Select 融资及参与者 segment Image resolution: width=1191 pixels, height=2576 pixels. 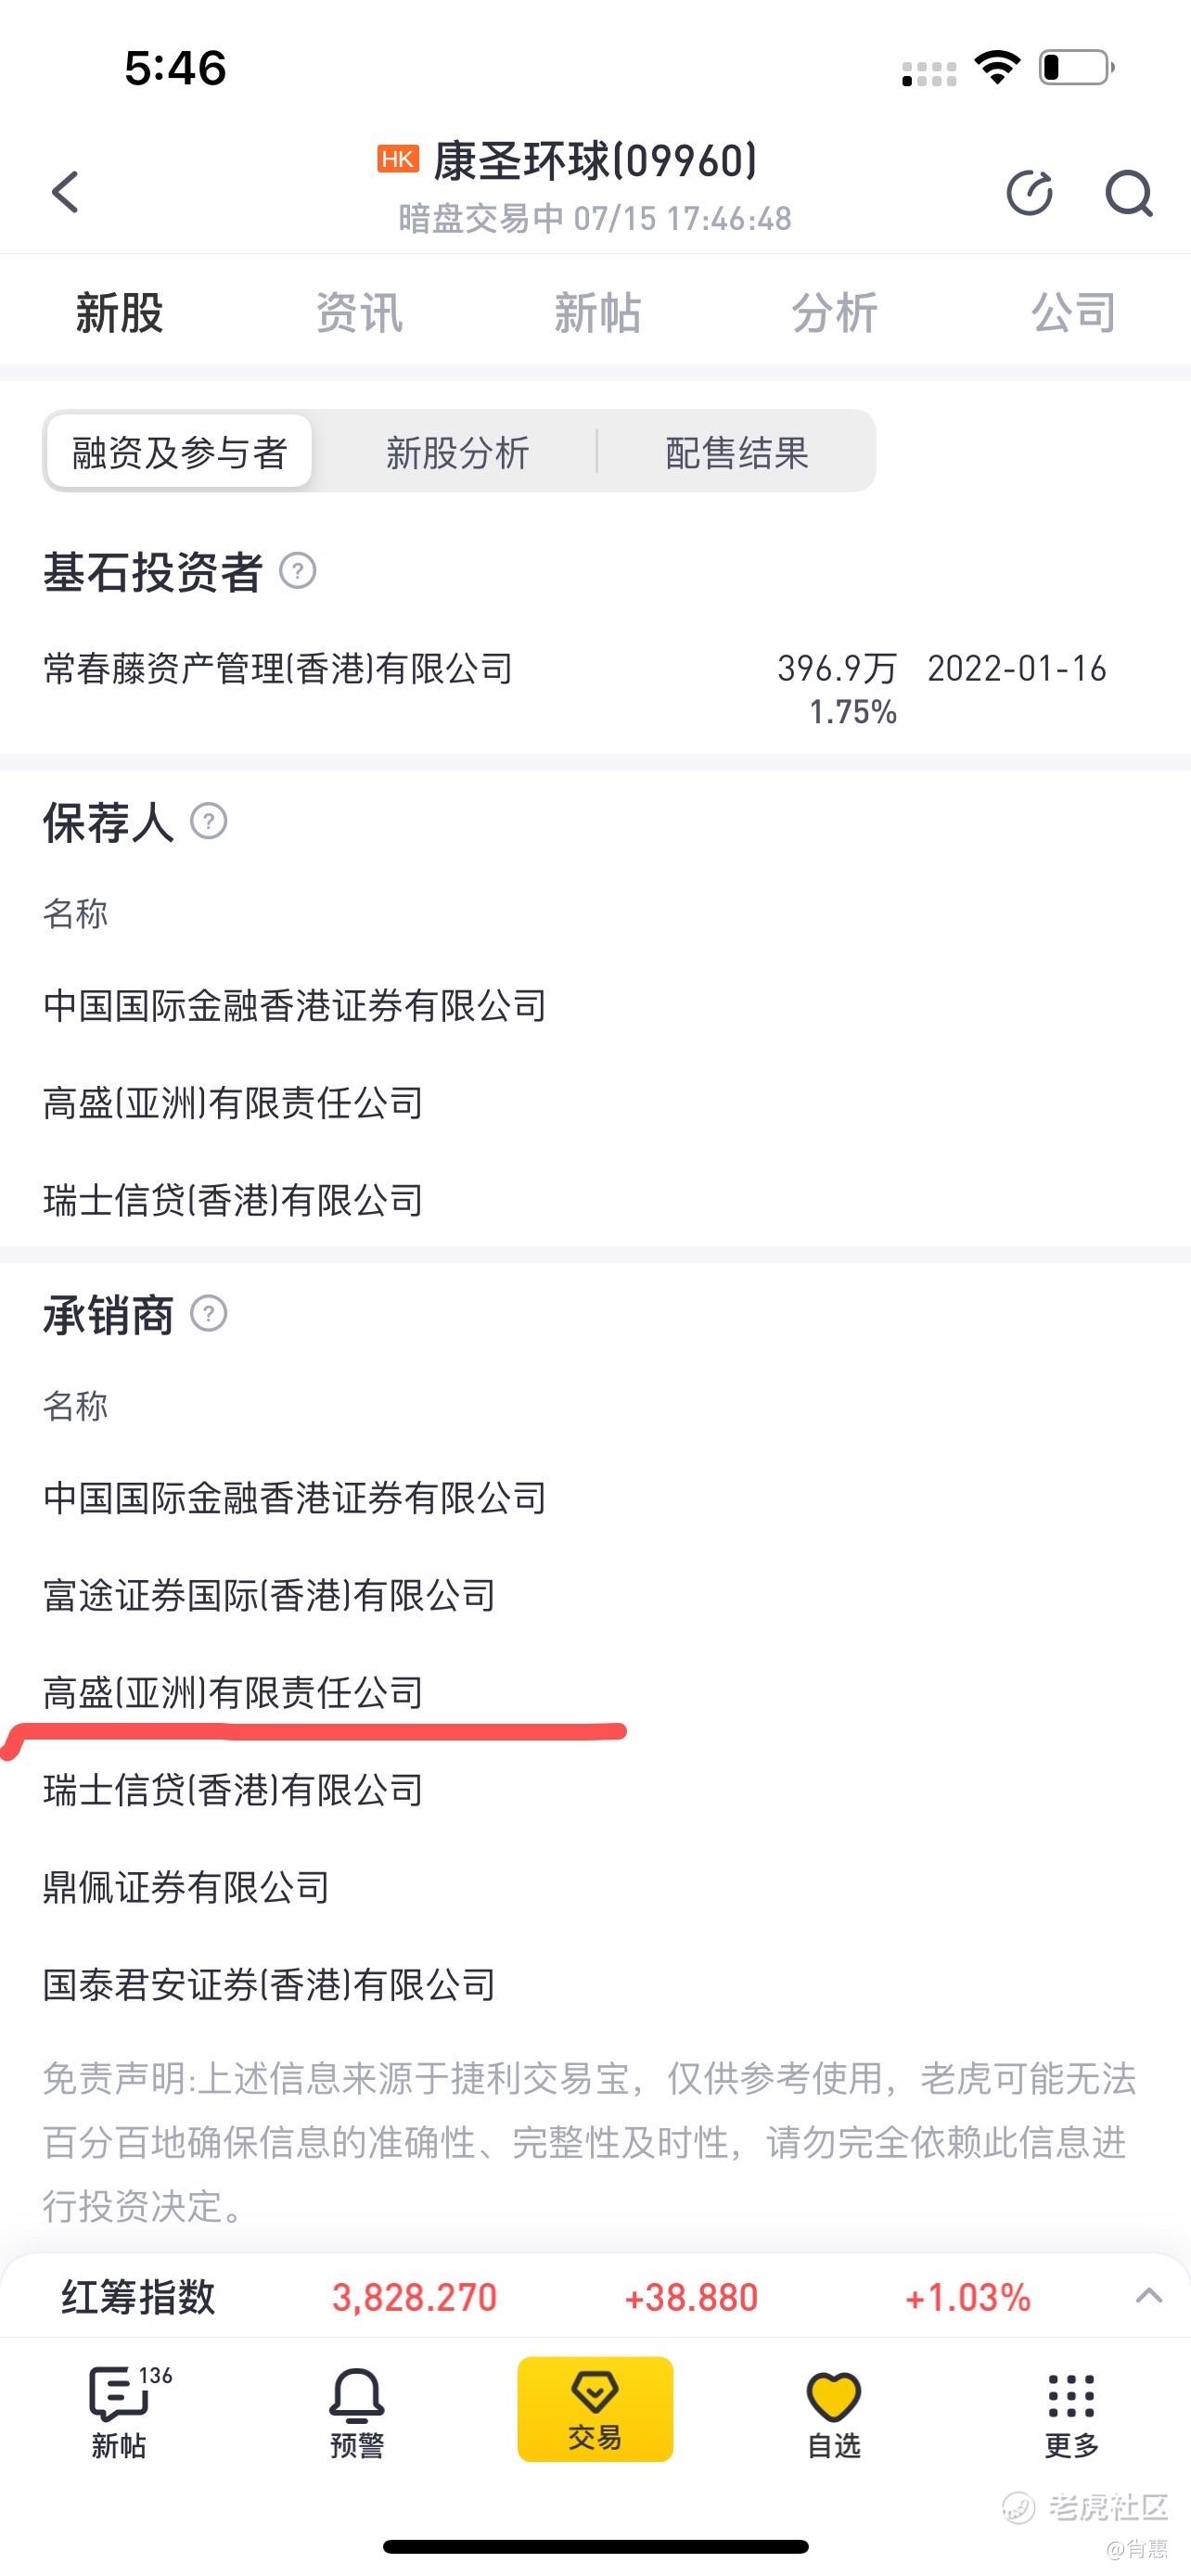[180, 452]
